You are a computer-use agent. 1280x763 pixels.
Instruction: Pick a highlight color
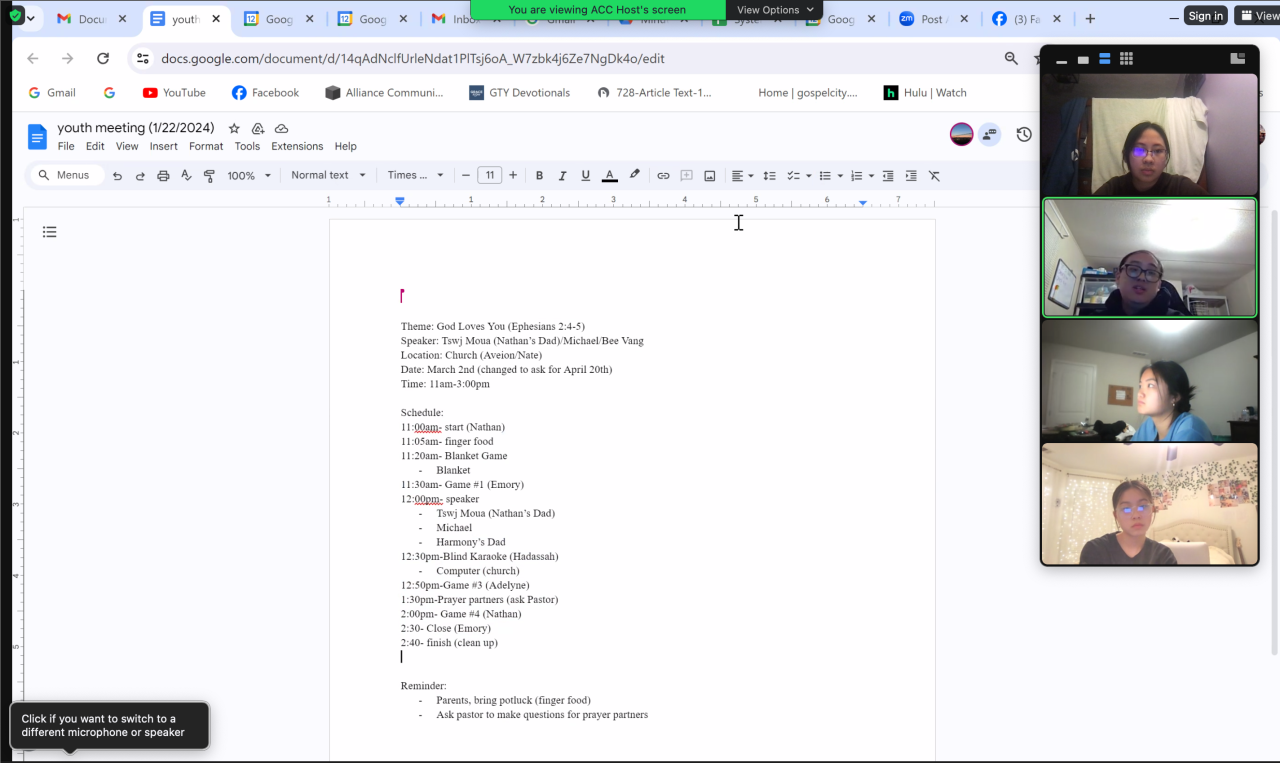634,175
